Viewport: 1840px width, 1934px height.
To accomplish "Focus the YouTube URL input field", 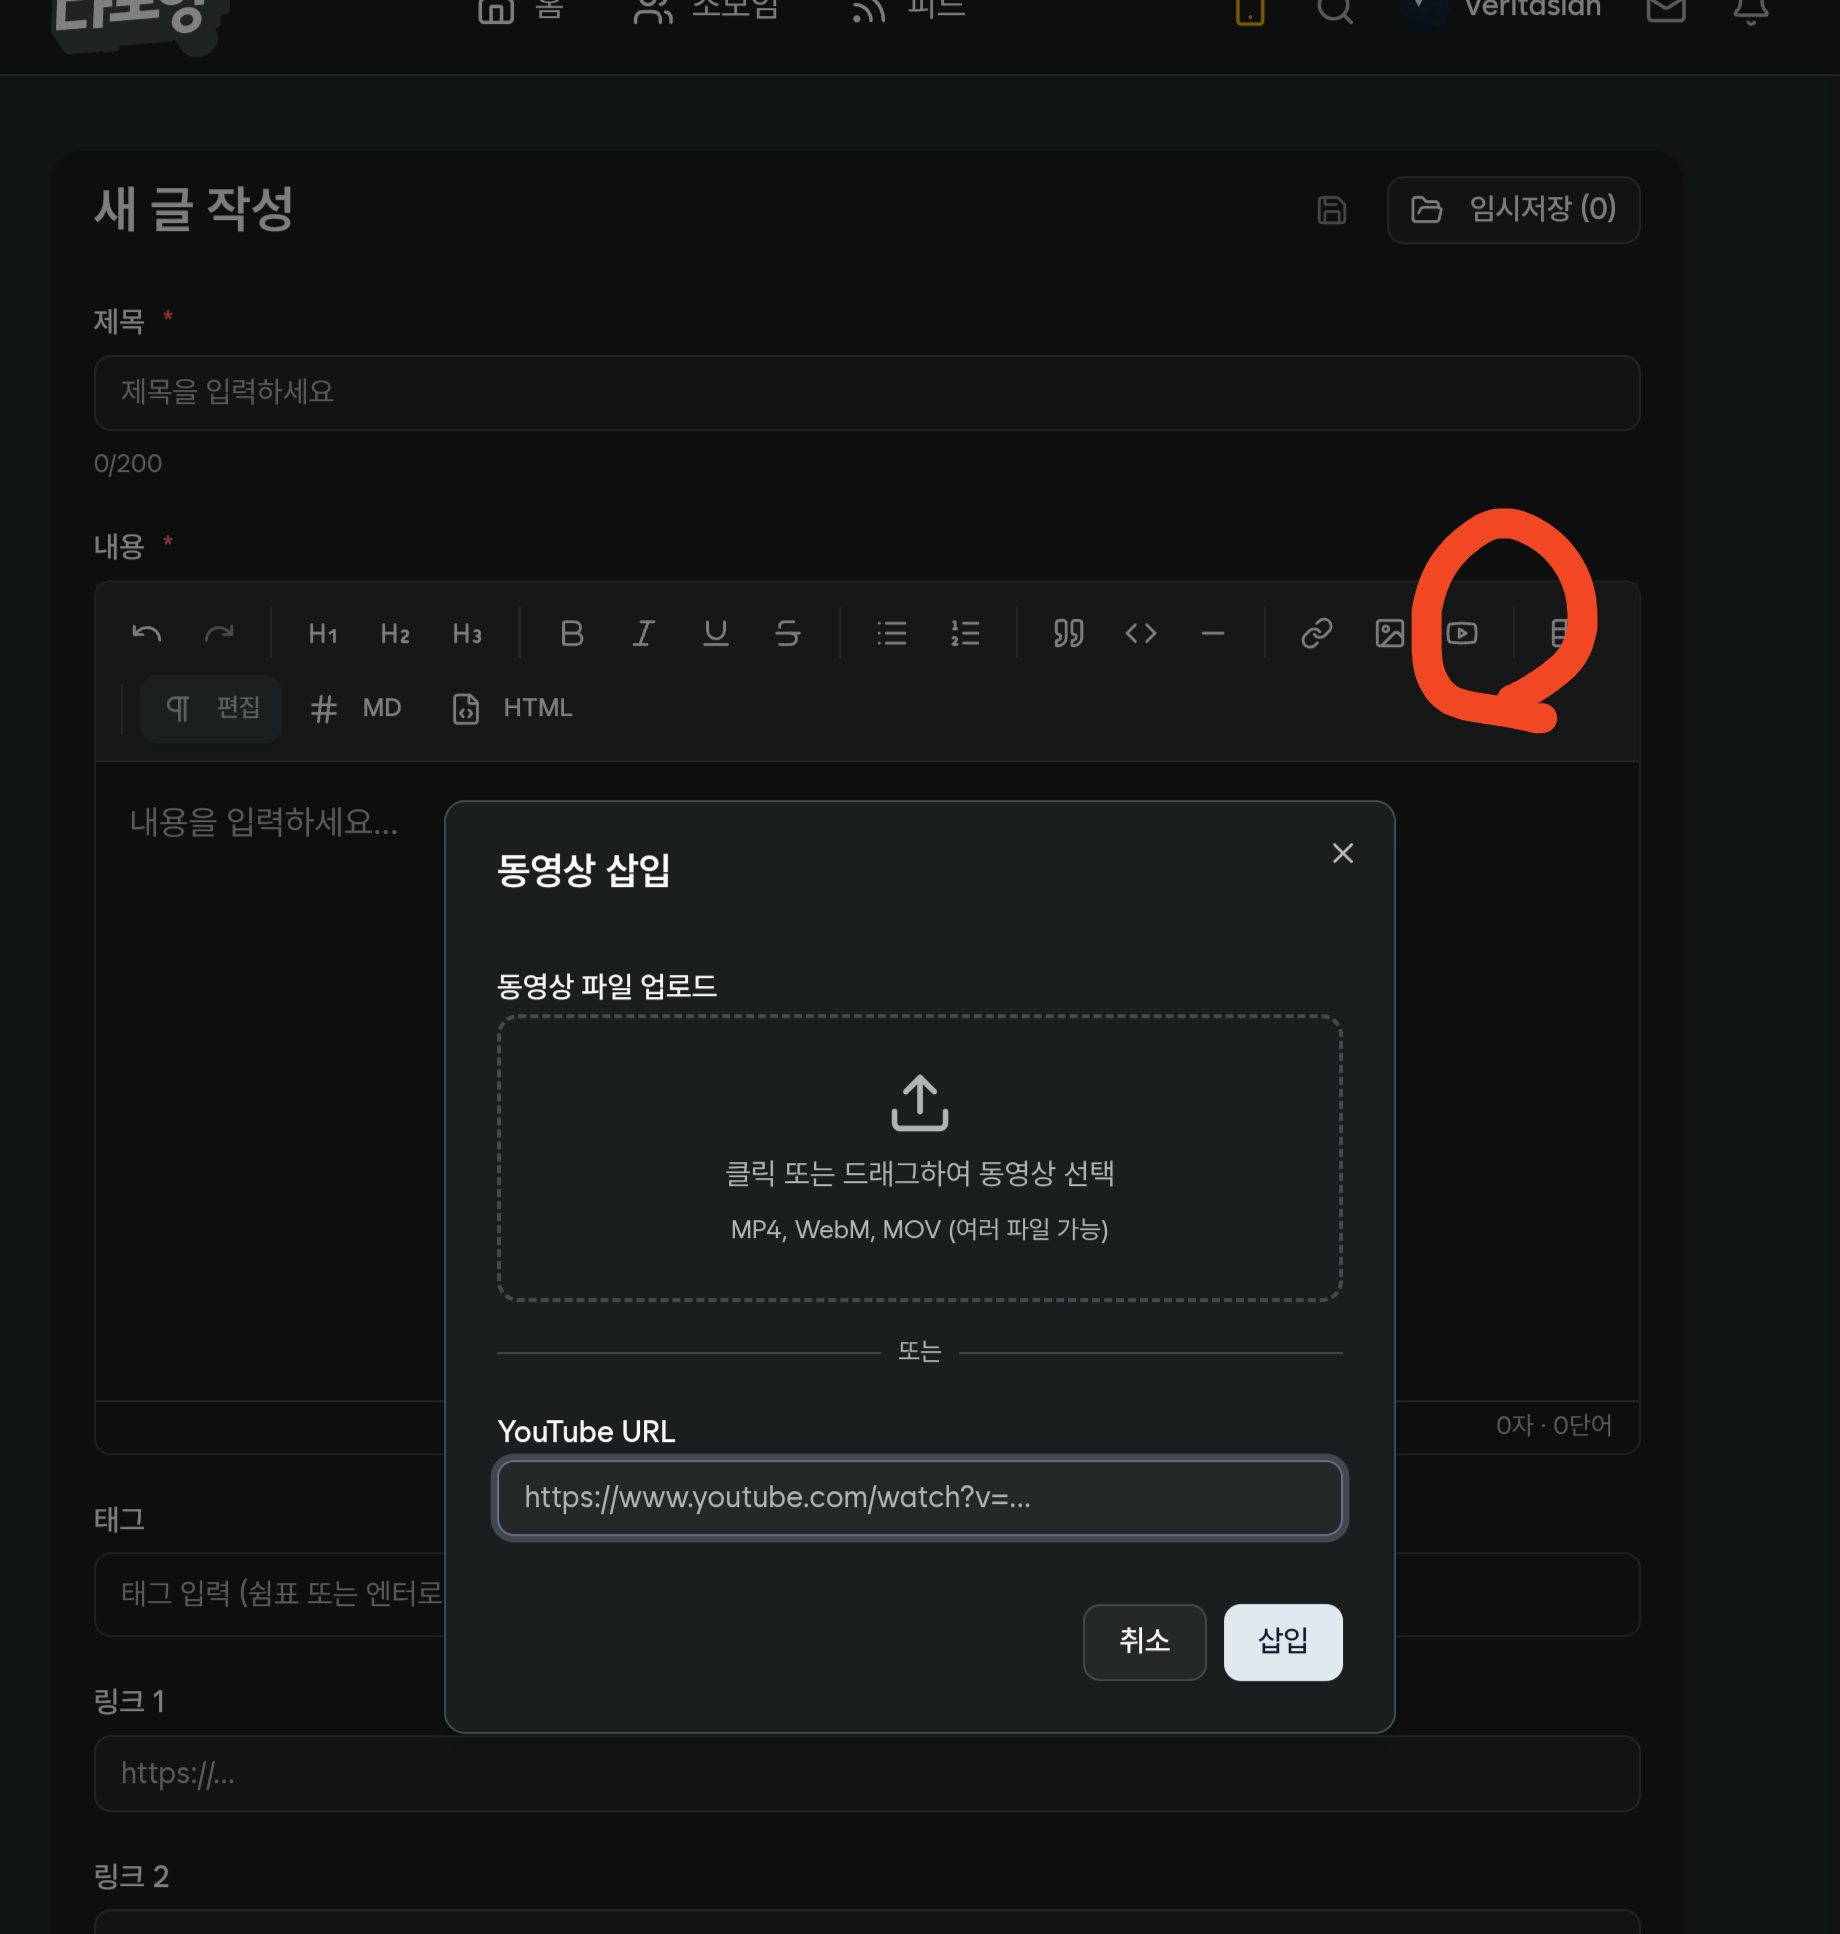I will [x=919, y=1498].
